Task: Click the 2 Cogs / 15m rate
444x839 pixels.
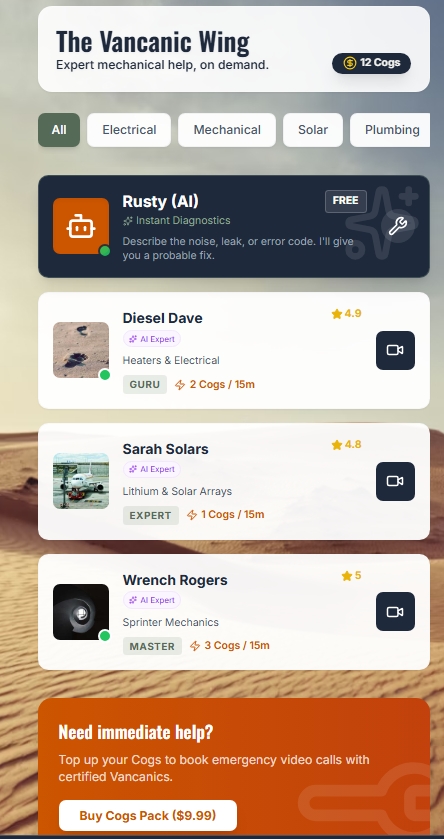Action: (215, 384)
